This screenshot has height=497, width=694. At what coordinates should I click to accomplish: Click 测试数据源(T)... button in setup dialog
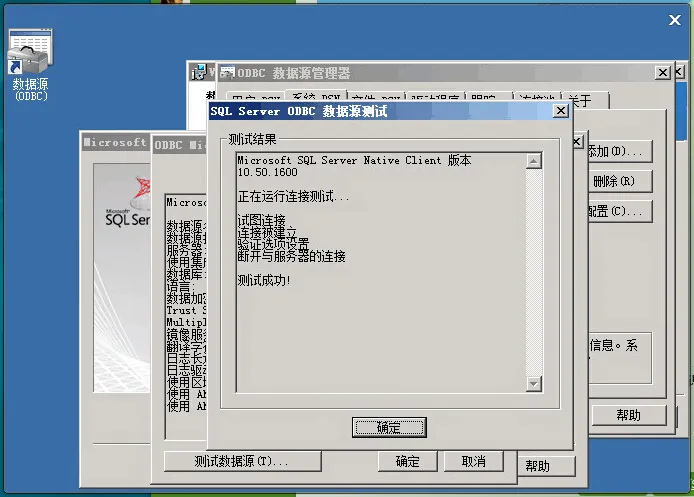point(243,461)
